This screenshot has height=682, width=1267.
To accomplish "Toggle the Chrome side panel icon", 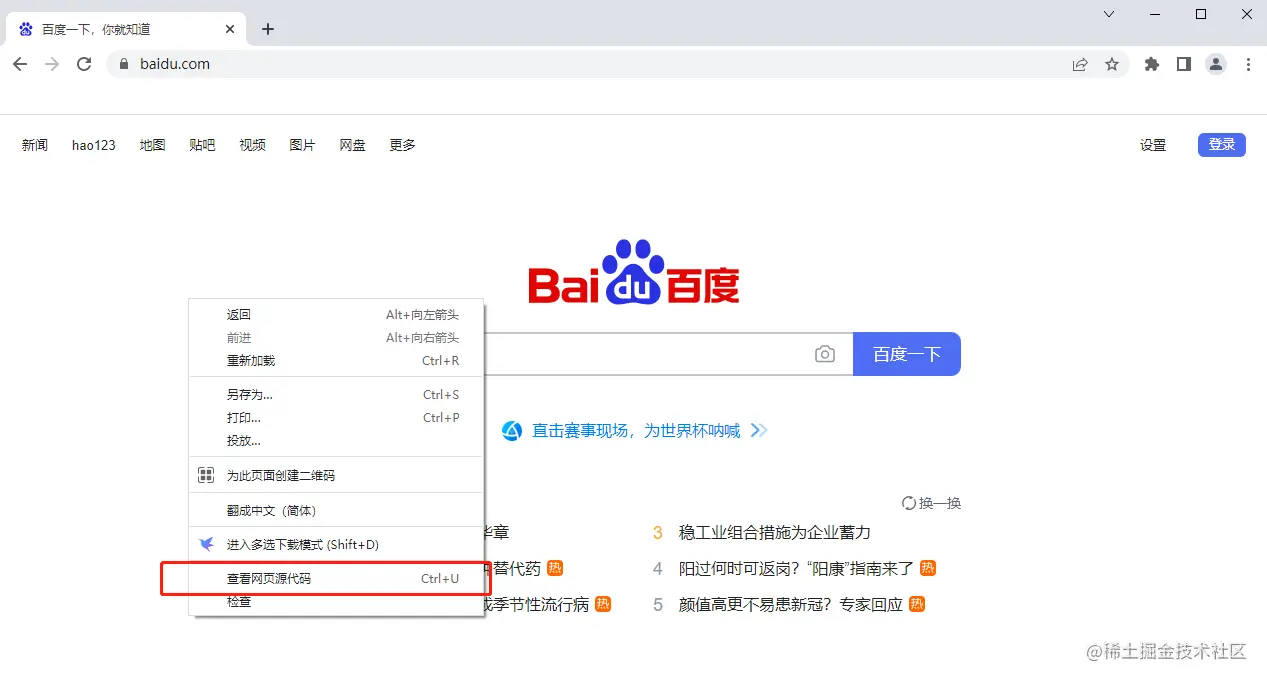I will [x=1184, y=64].
